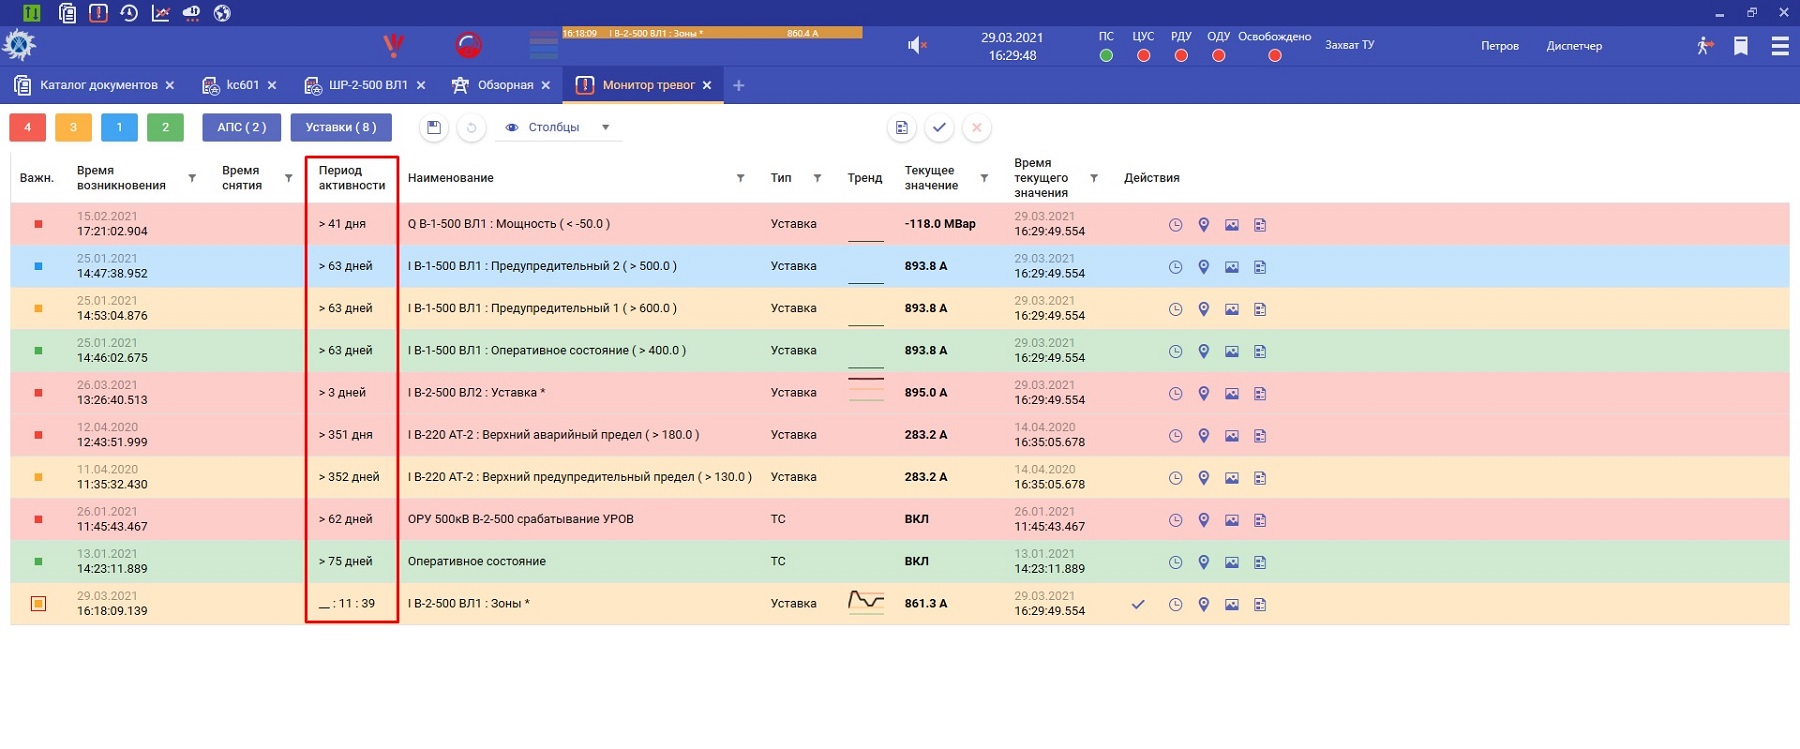Click the history clock icon in the top toolbar
1800x749 pixels.
click(x=129, y=13)
